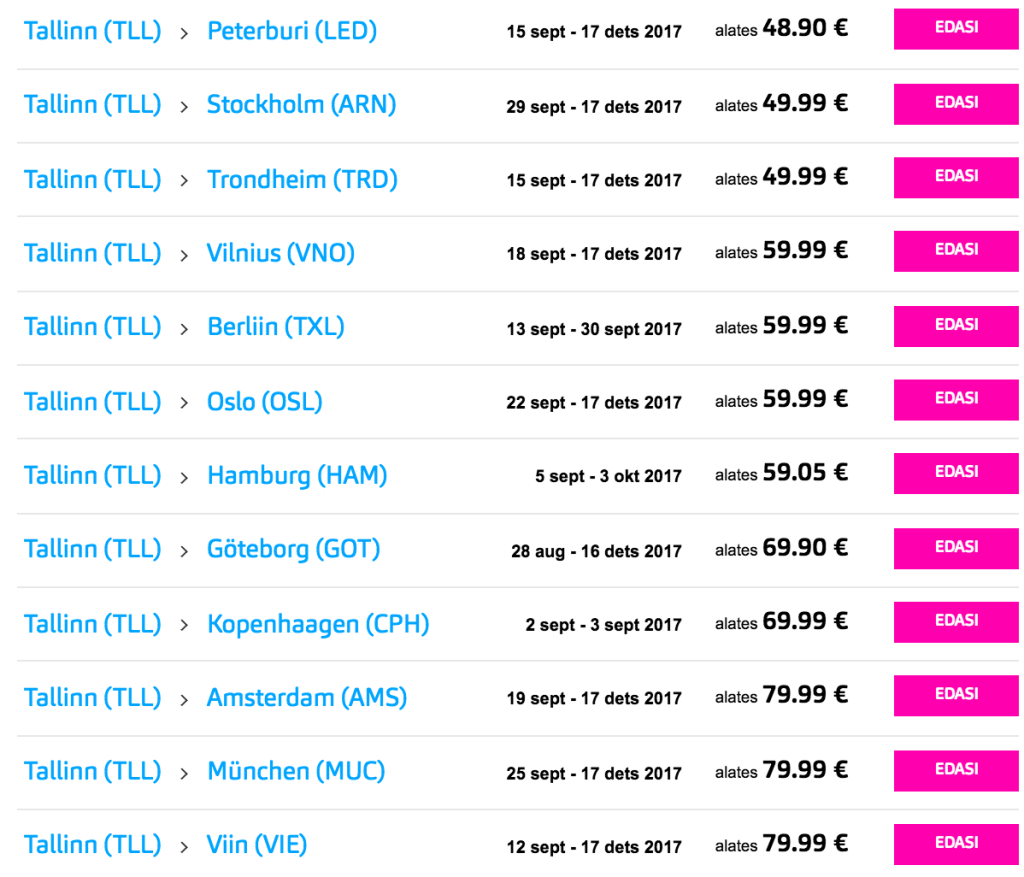This screenshot has height=877, width=1024.
Task: Click the arrow chevron before Oslo (OSL)
Action: coord(184,403)
